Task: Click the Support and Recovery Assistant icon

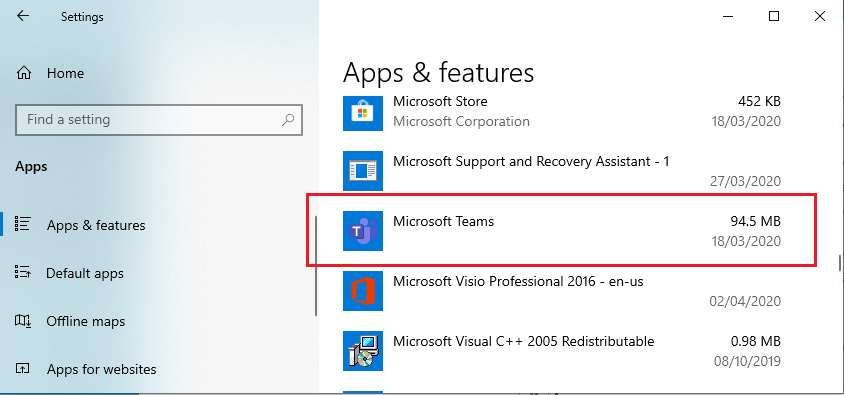Action: click(x=363, y=171)
